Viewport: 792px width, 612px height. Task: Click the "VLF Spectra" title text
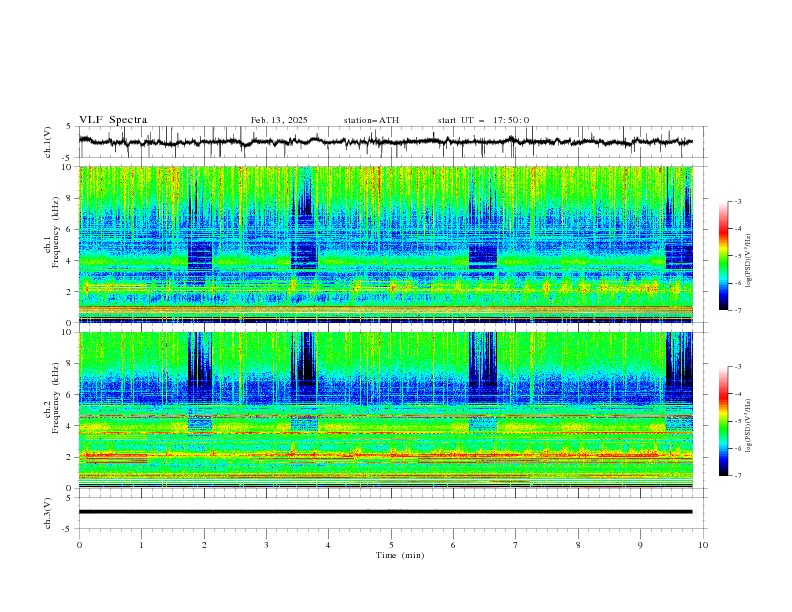click(x=113, y=120)
